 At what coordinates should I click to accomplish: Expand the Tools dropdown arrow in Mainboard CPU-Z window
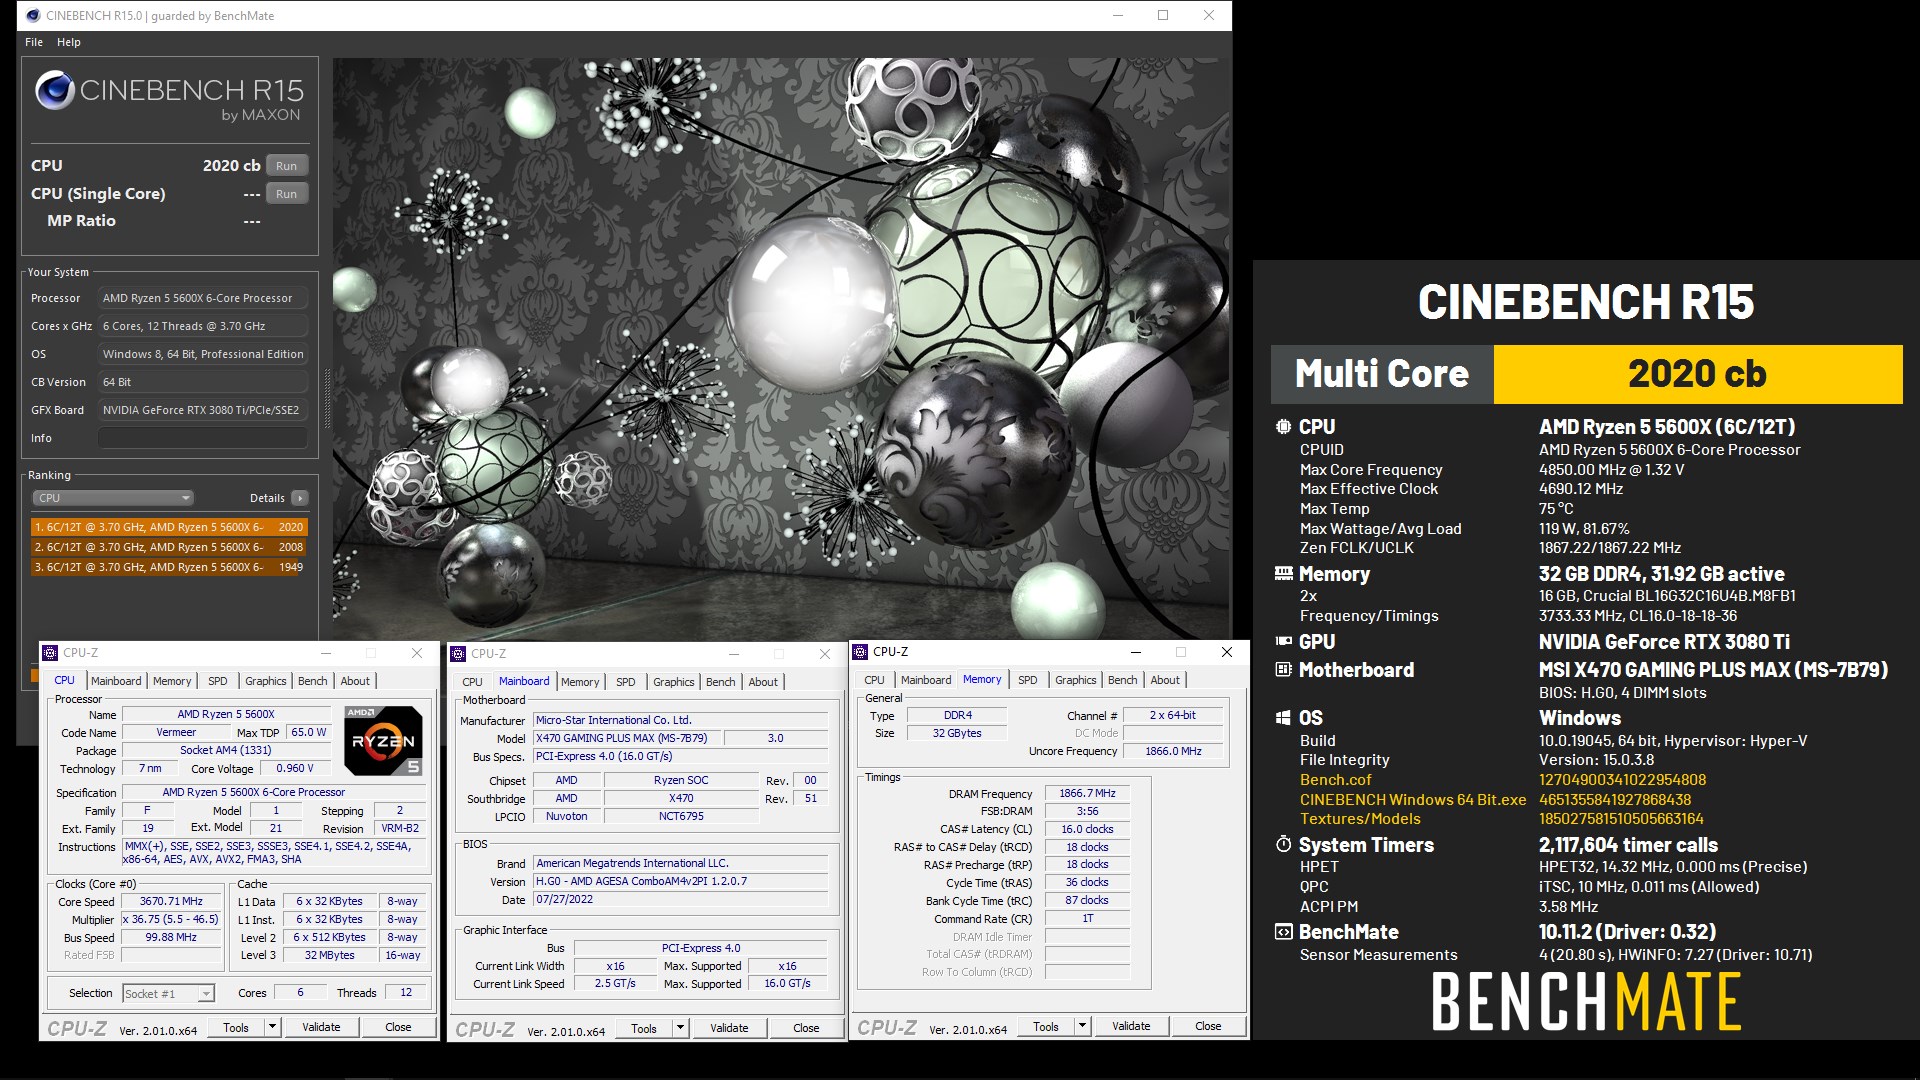point(680,1028)
